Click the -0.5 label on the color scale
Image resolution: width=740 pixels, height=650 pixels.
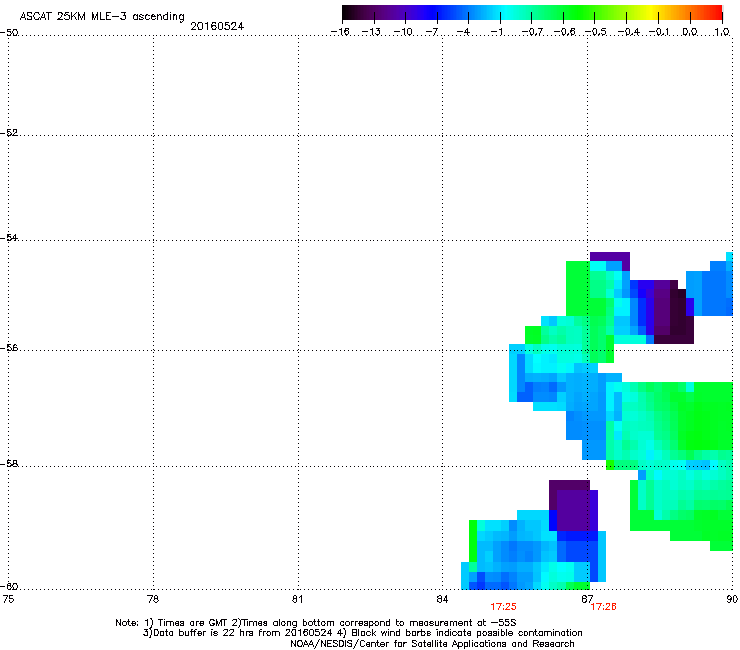596,32
